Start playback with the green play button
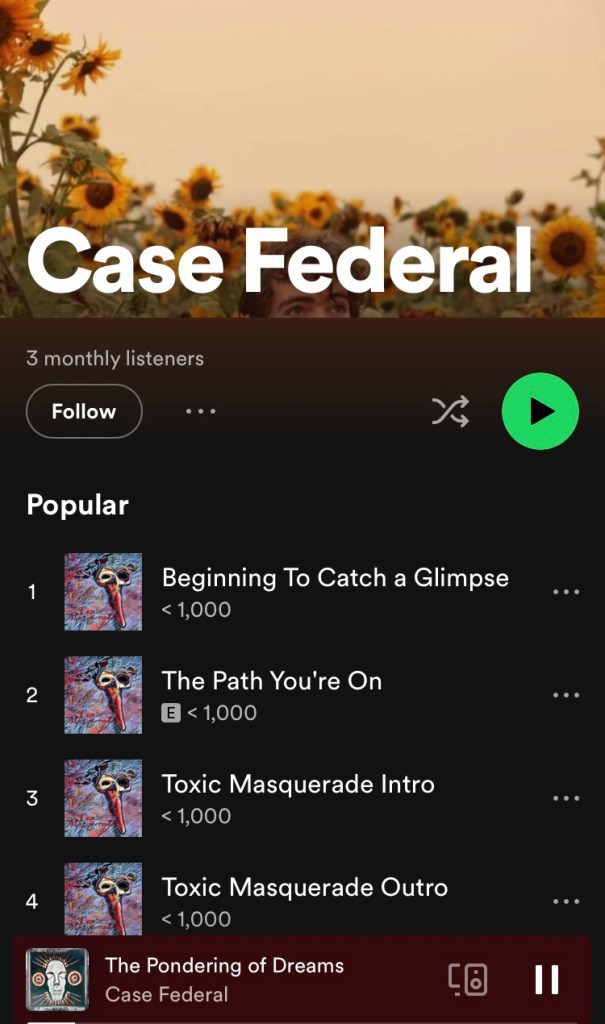Screen dimensions: 605x1024 coord(540,411)
